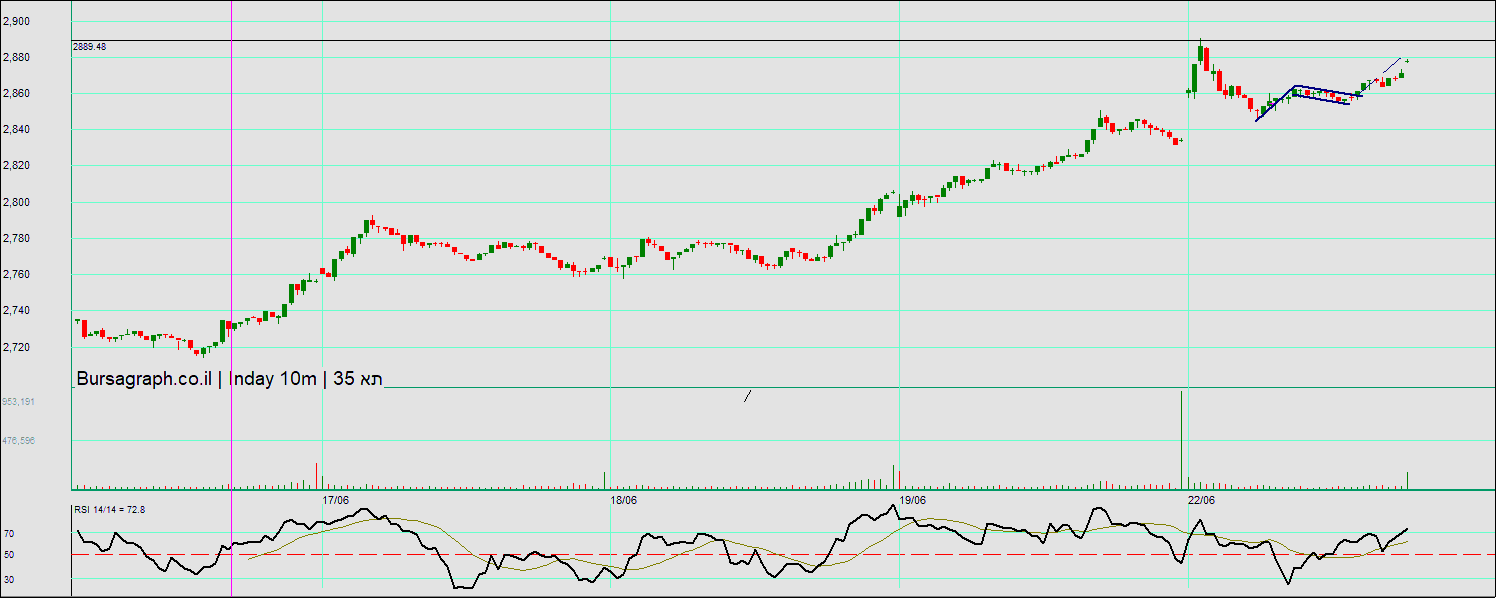
Task: Click the 953,191 volume axis label
Action: coord(18,402)
